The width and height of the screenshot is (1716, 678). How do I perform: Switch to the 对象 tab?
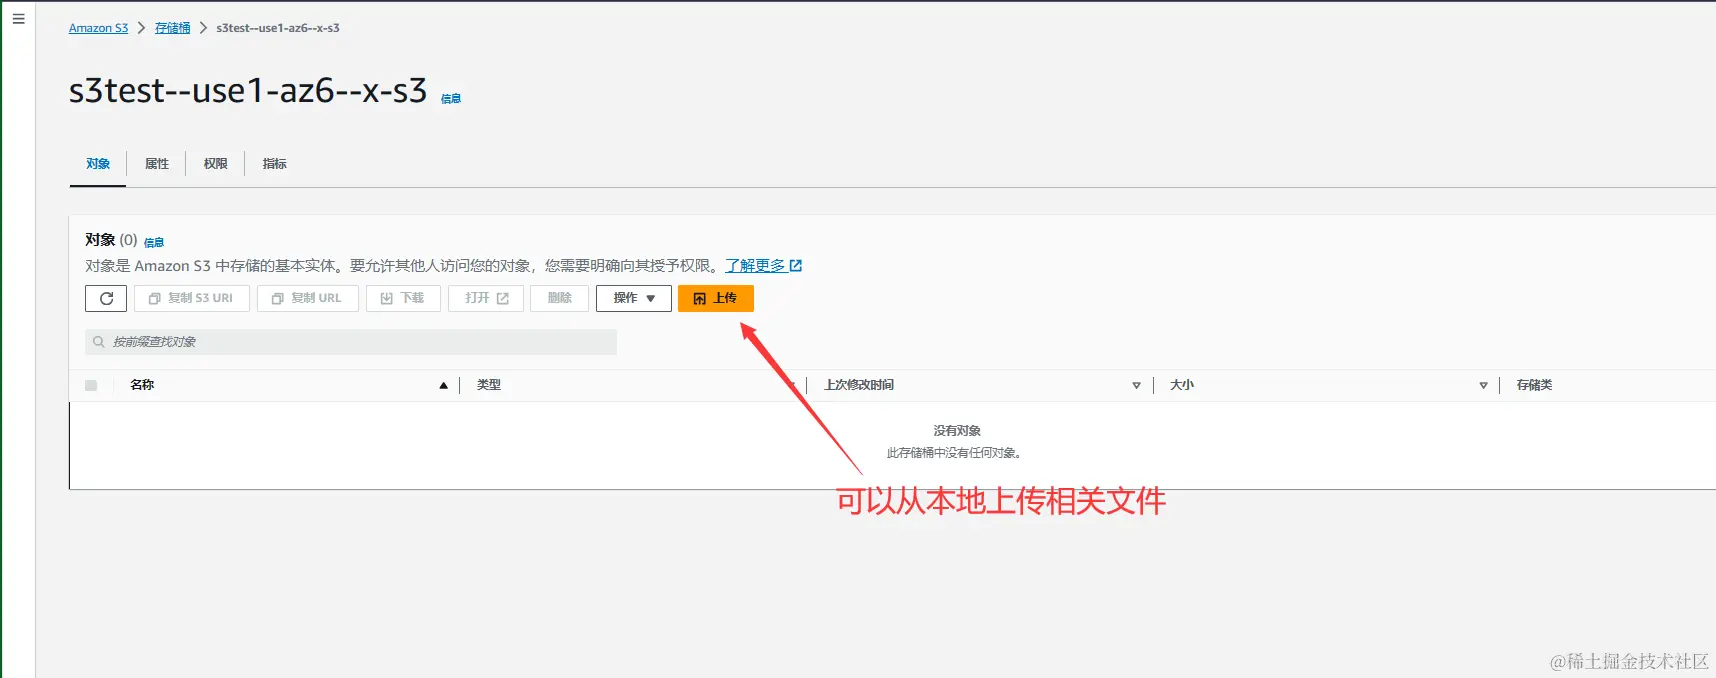tap(98, 164)
